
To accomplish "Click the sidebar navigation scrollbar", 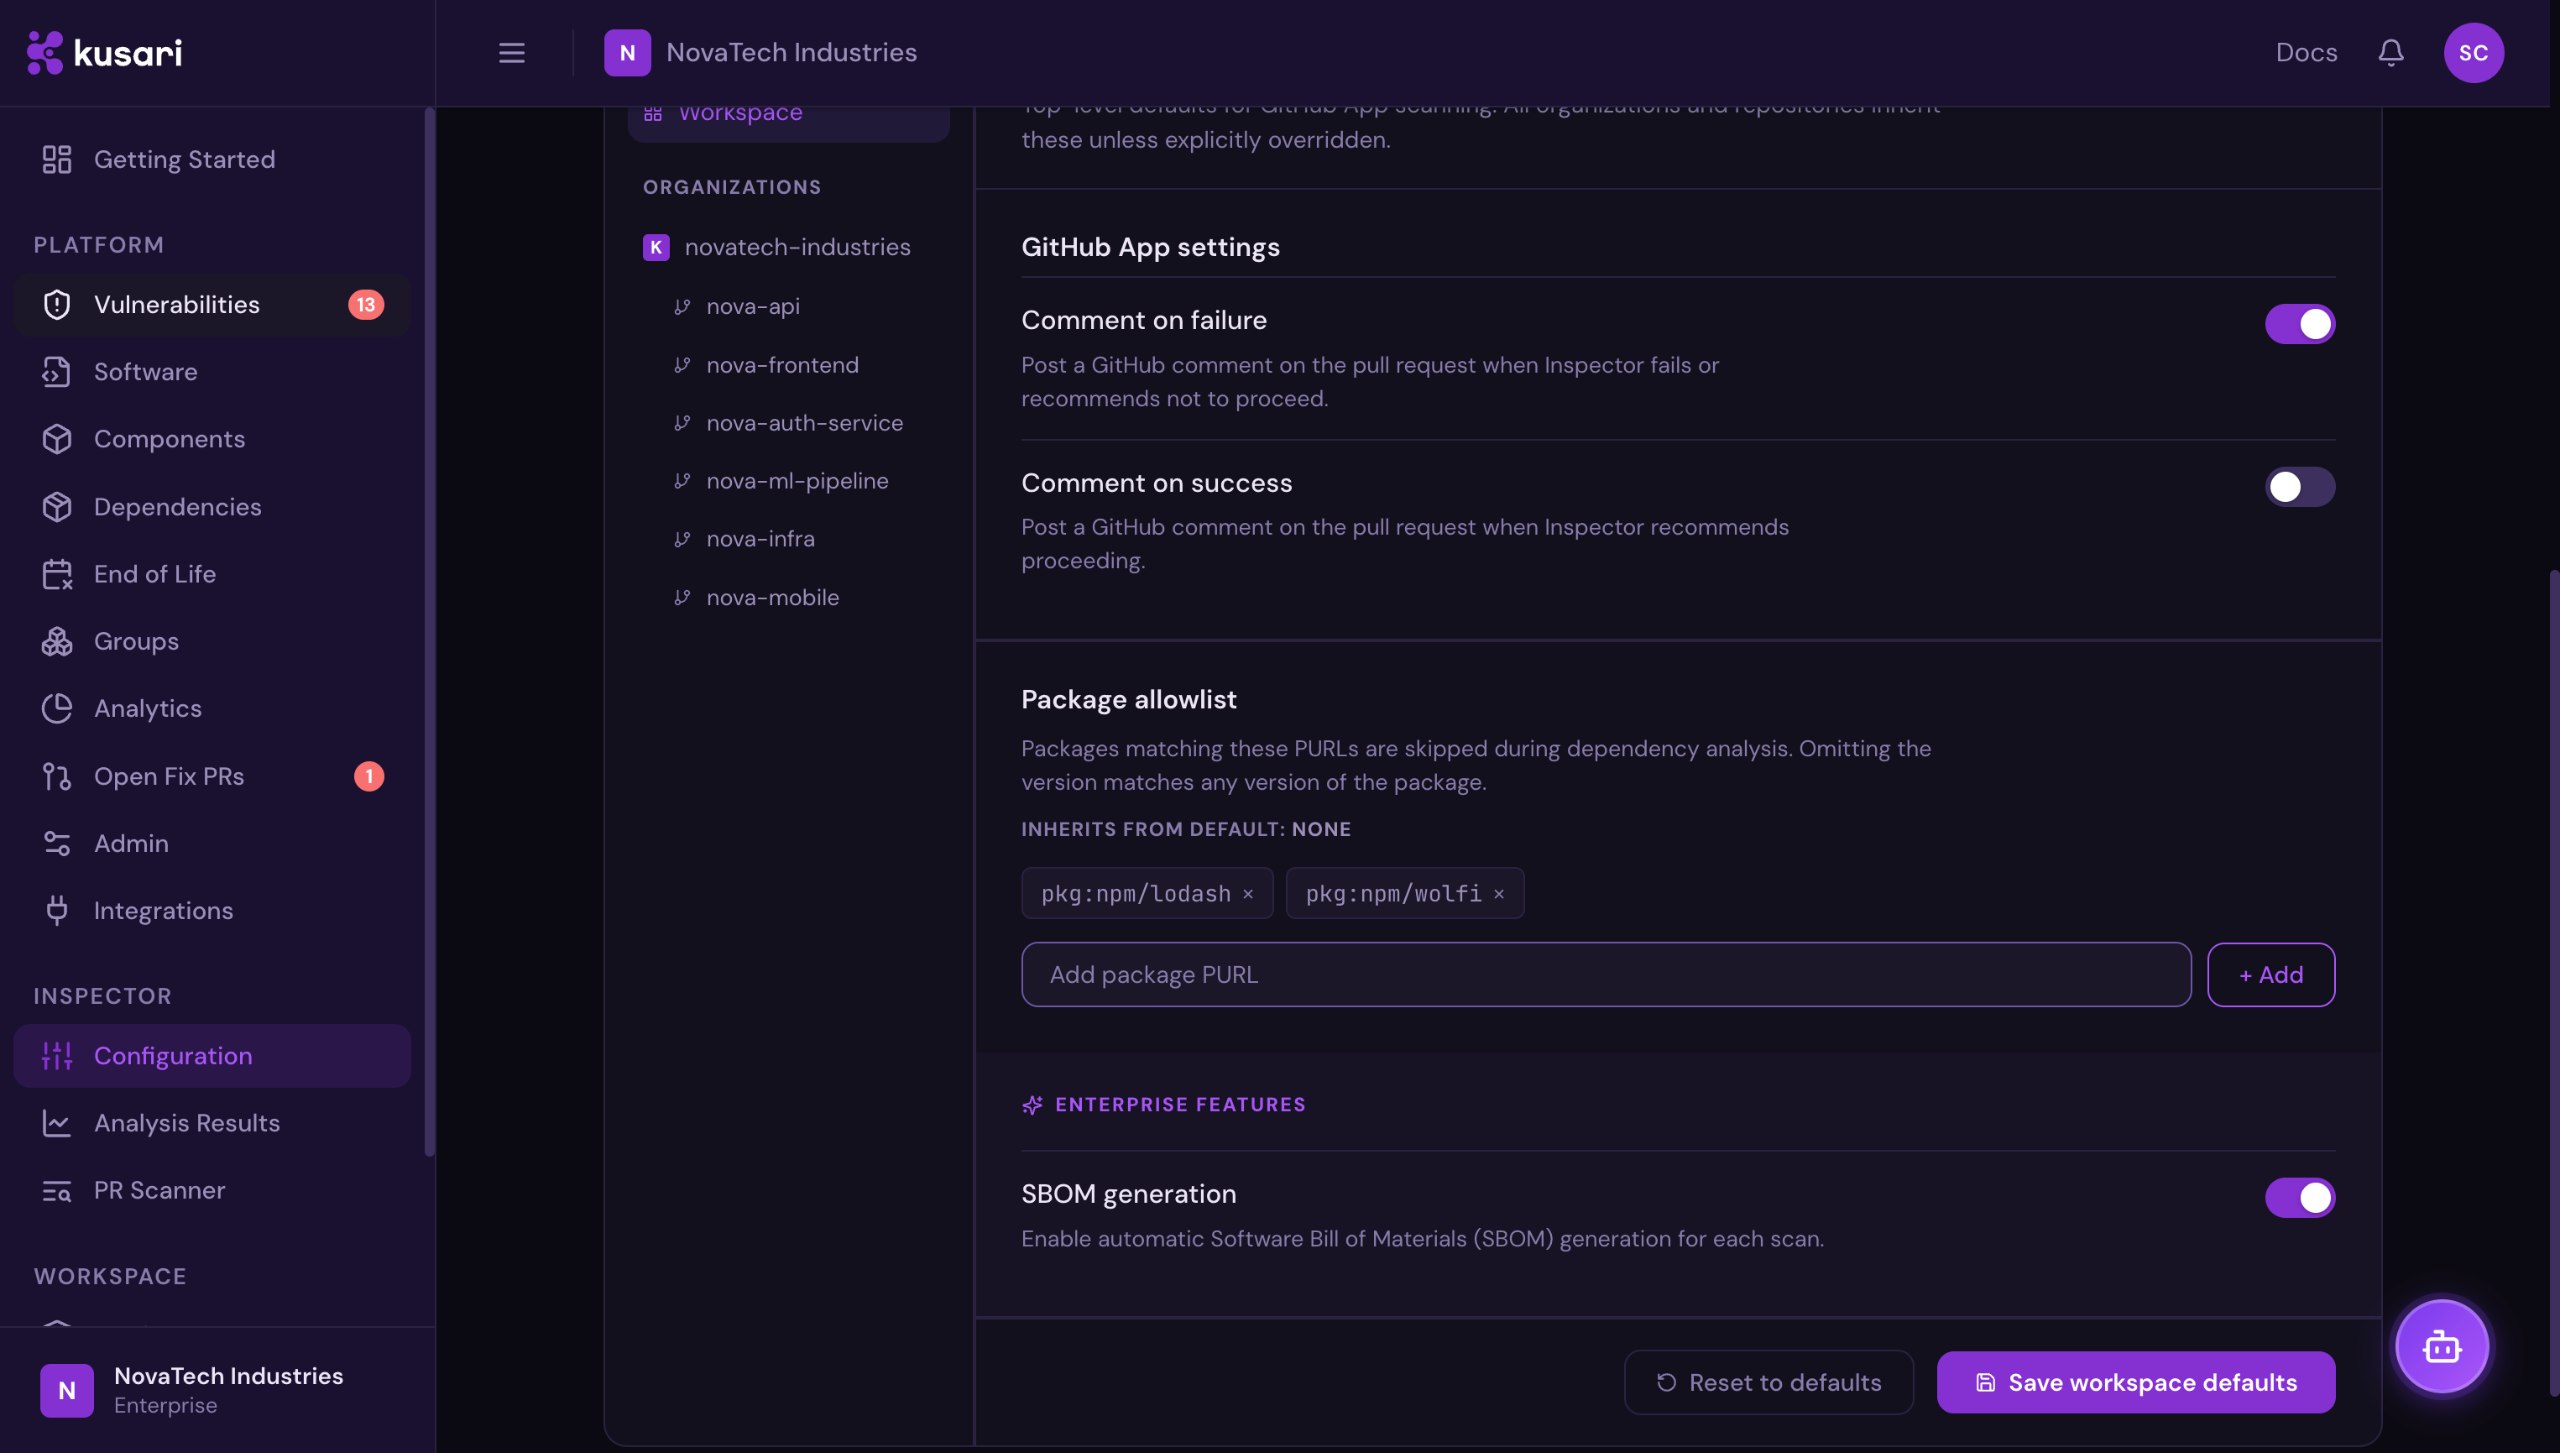I will coord(430,632).
